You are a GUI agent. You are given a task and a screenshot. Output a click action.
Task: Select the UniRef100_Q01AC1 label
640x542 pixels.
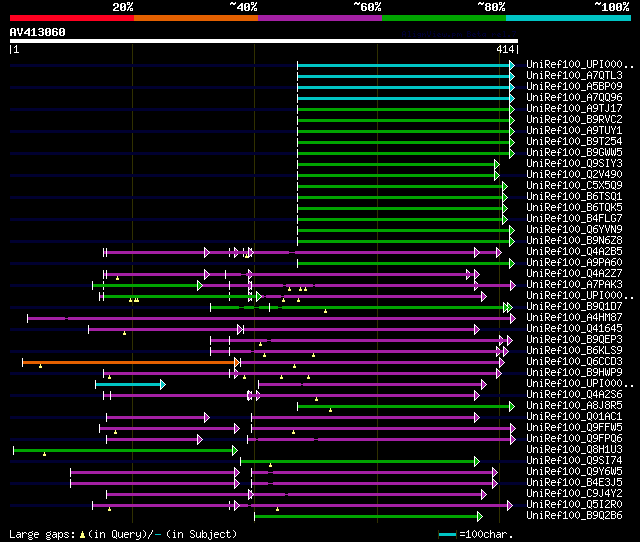(574, 417)
